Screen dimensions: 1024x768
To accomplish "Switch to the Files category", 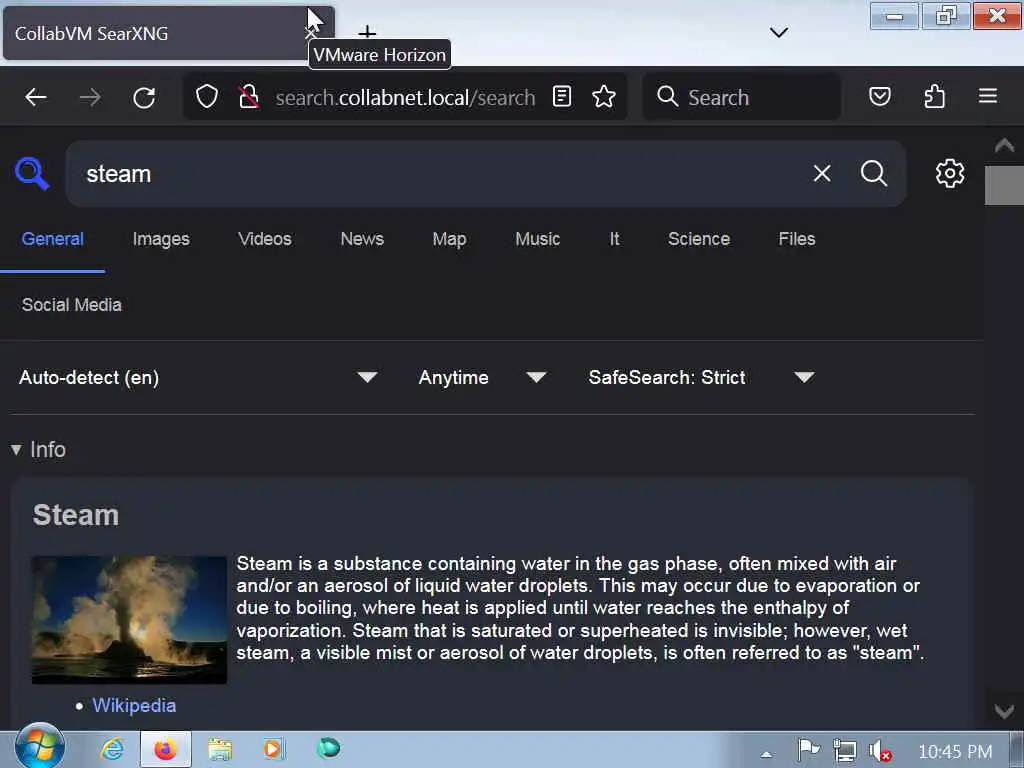I will click(797, 239).
